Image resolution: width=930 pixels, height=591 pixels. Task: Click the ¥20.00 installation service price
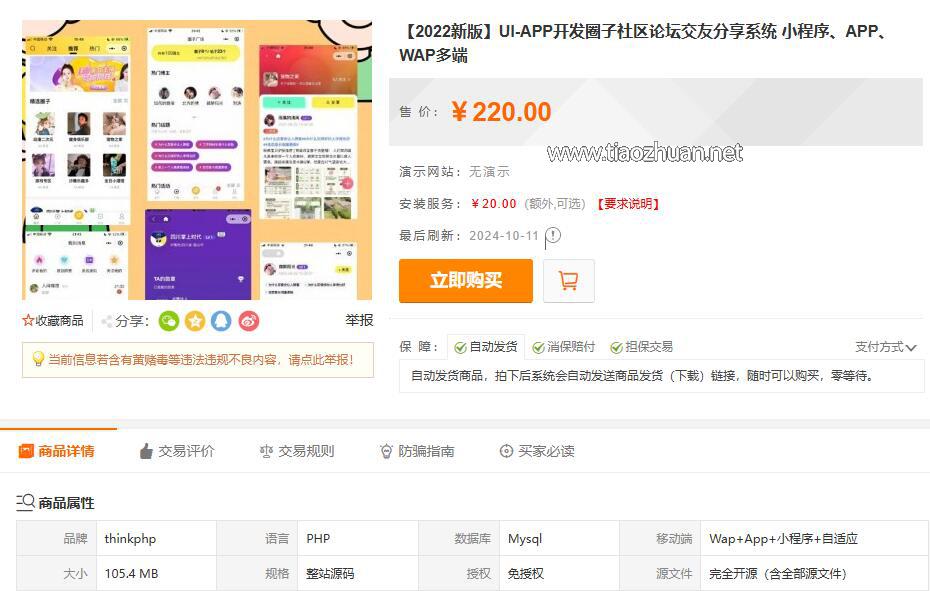pos(493,204)
